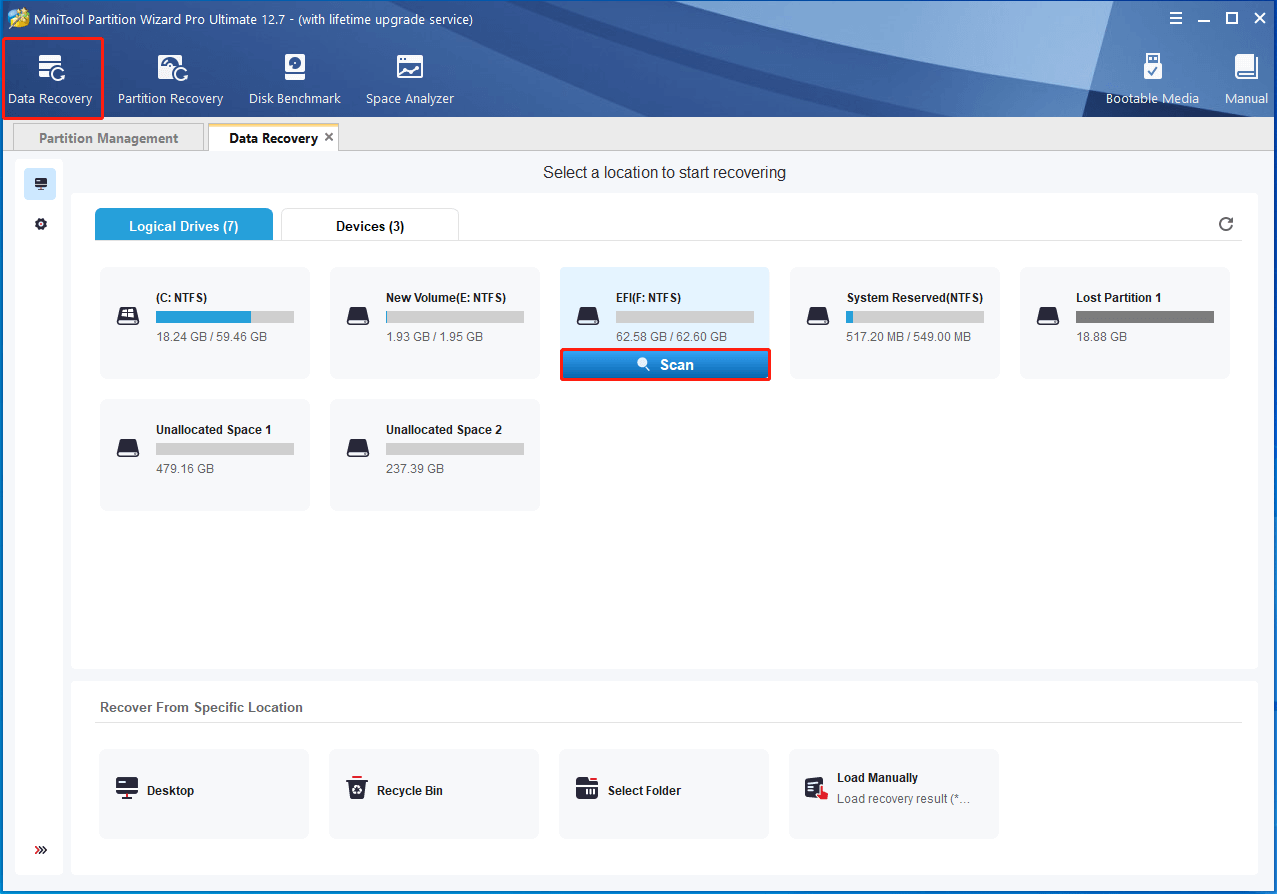1277x894 pixels.
Task: Open the title bar hamburger menu
Action: click(x=1176, y=18)
